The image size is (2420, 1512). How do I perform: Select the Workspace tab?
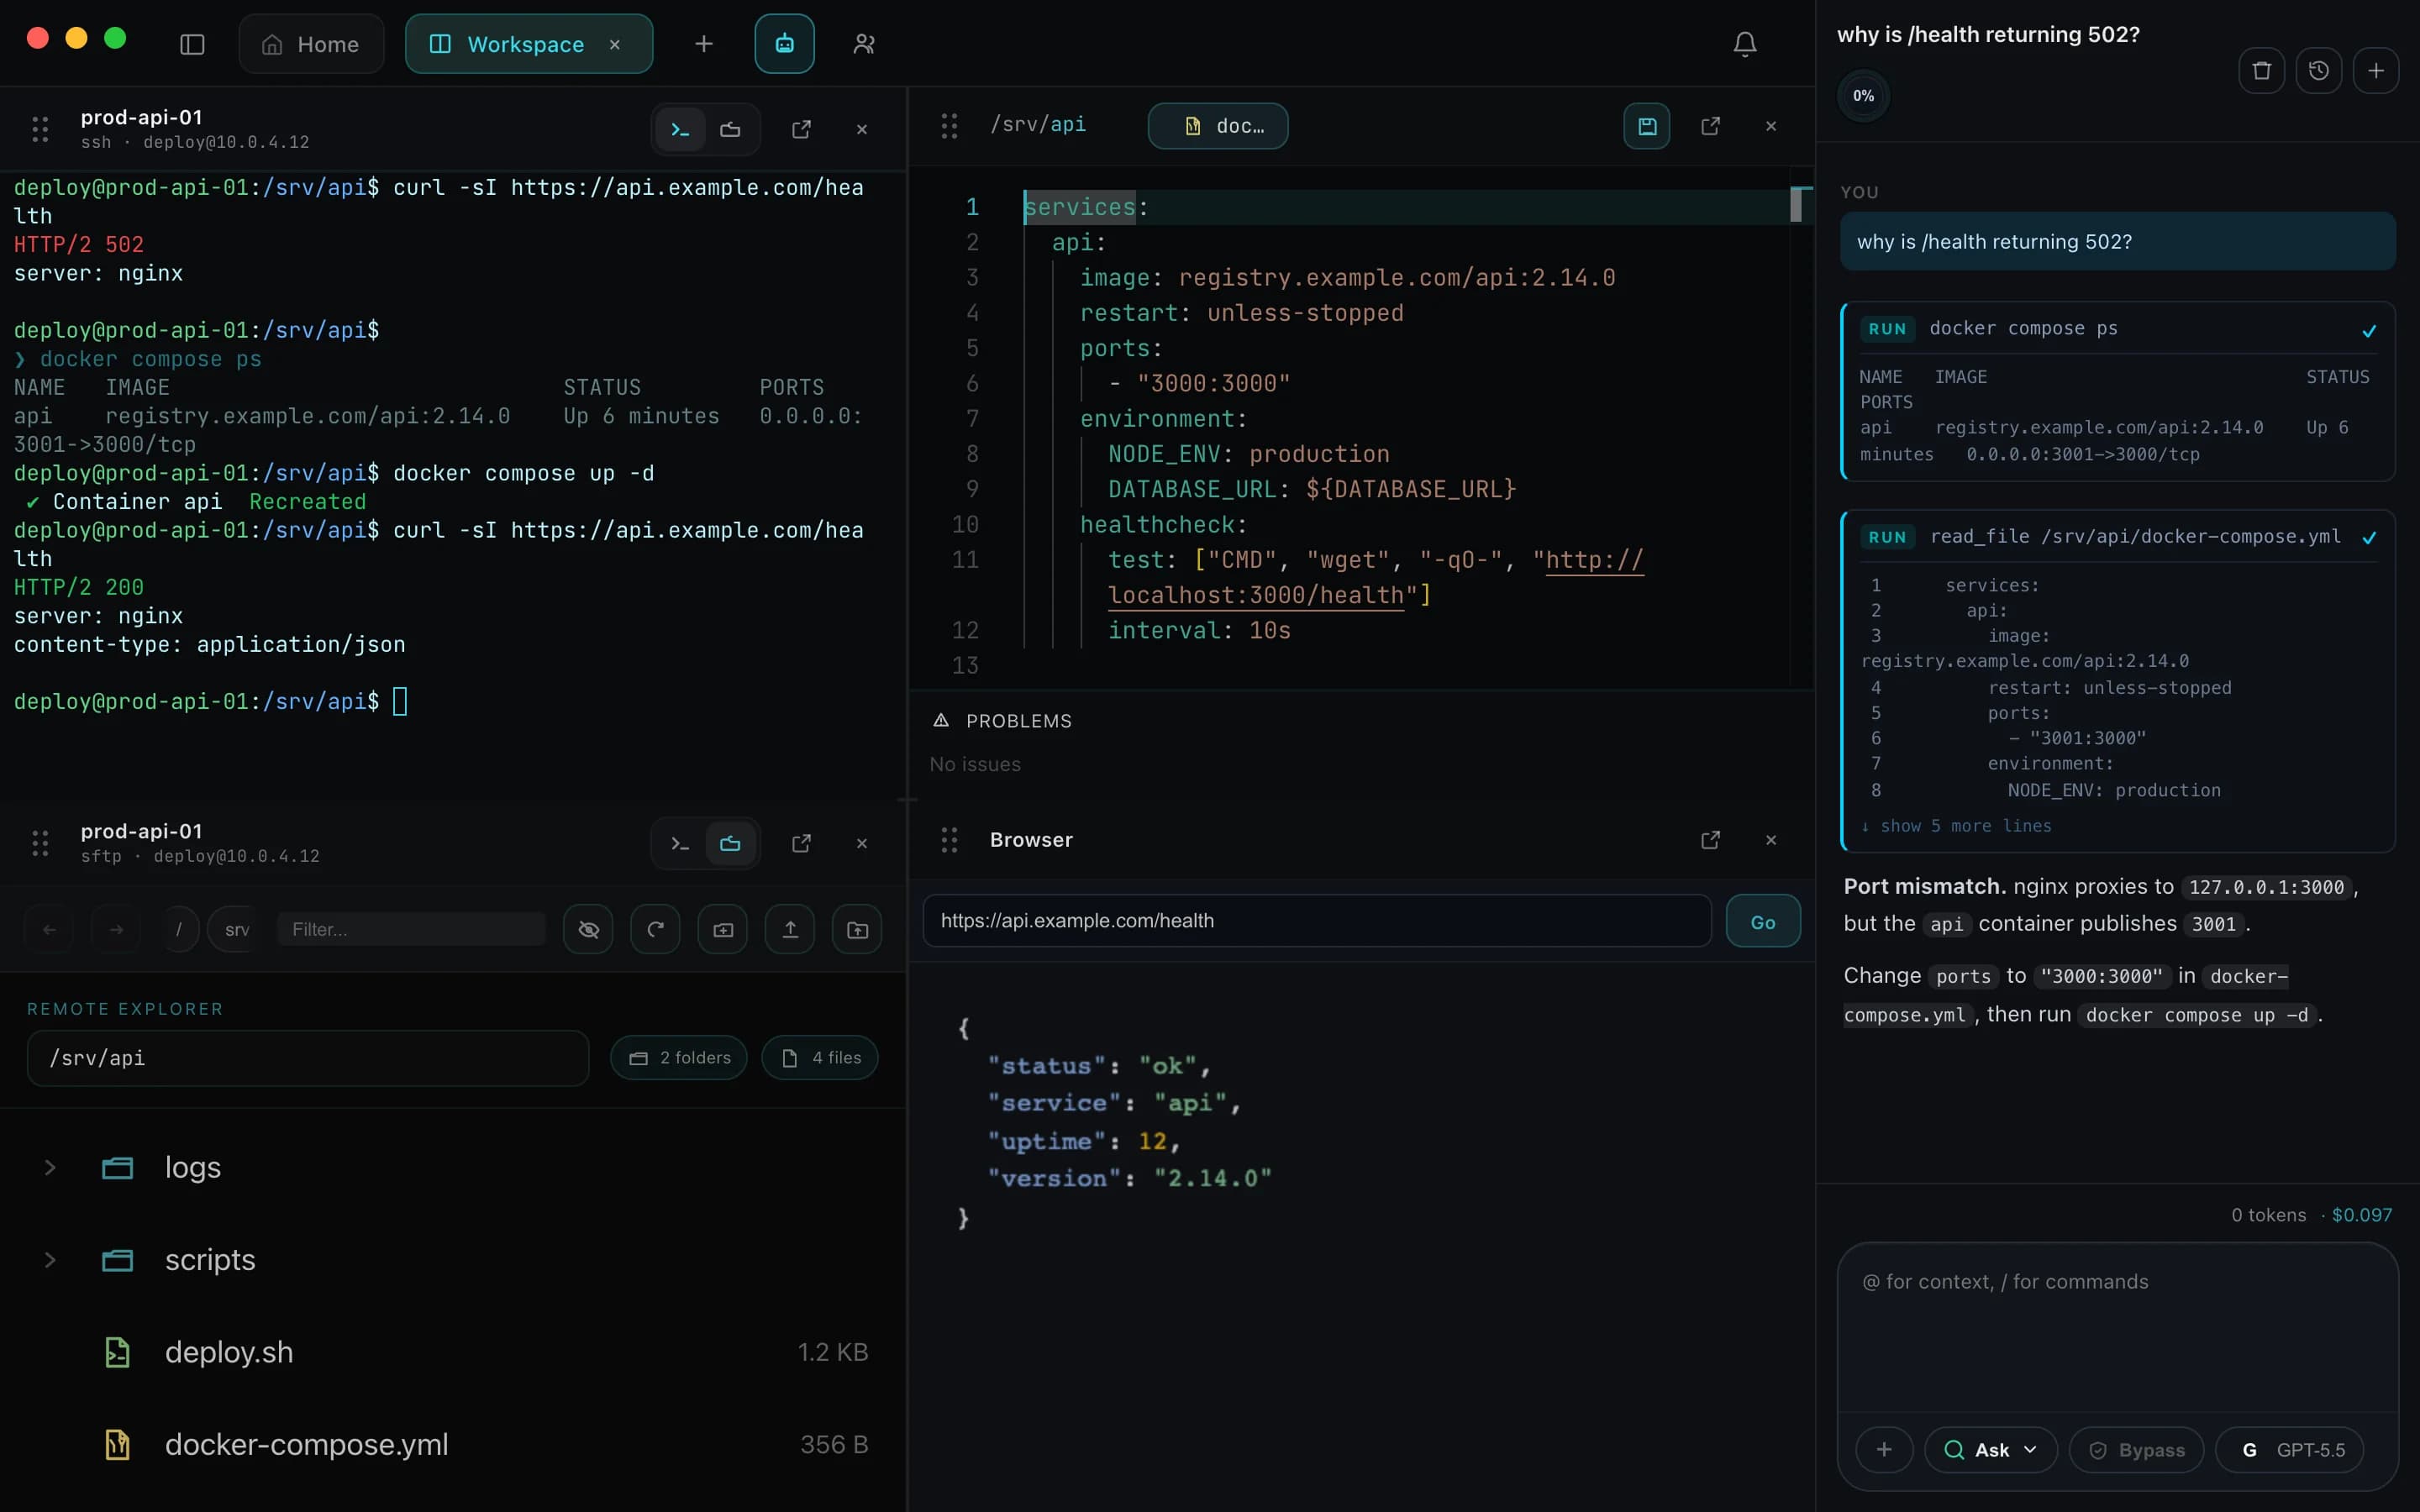[x=528, y=44]
